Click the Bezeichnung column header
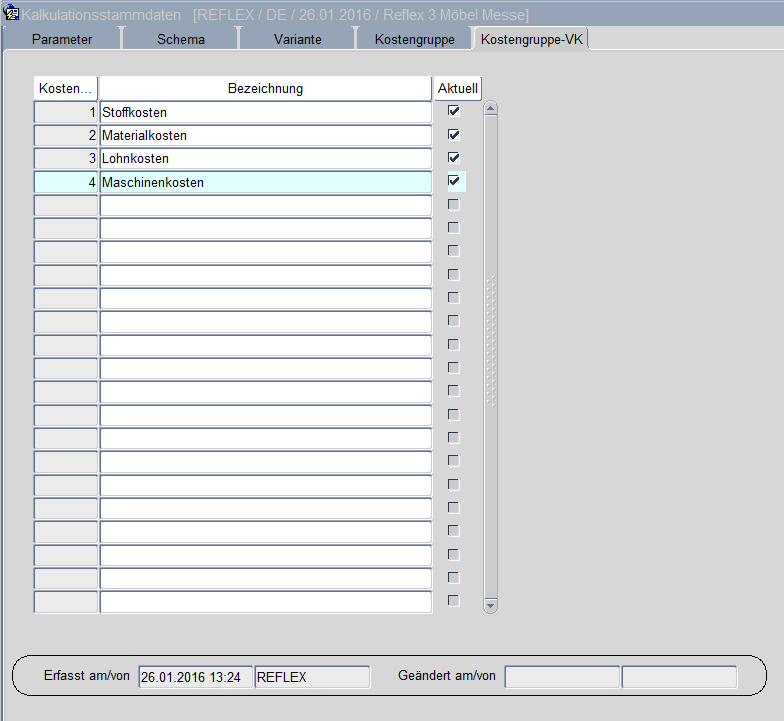Viewport: 784px width, 721px height. pyautogui.click(x=265, y=88)
